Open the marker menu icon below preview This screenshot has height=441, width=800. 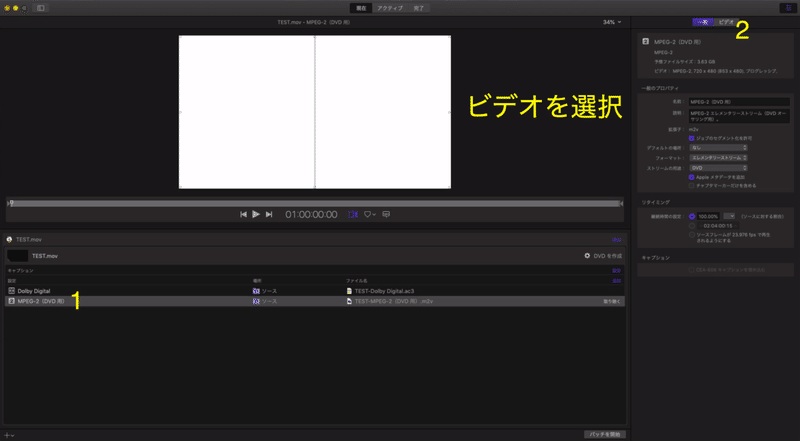tap(369, 215)
